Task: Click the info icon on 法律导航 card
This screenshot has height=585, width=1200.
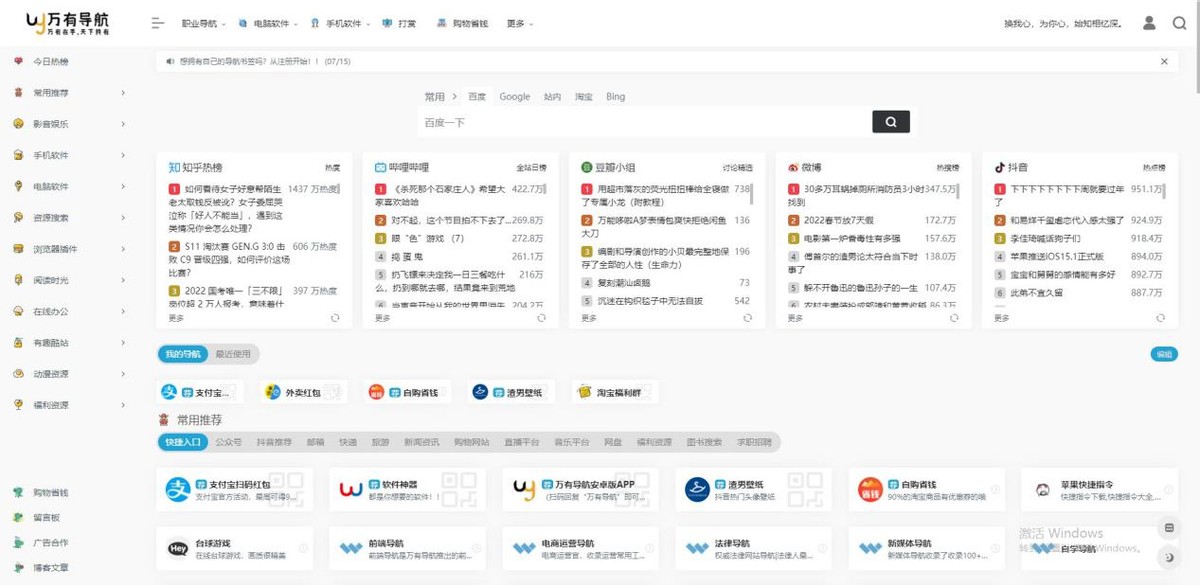Action: pyautogui.click(x=822, y=548)
